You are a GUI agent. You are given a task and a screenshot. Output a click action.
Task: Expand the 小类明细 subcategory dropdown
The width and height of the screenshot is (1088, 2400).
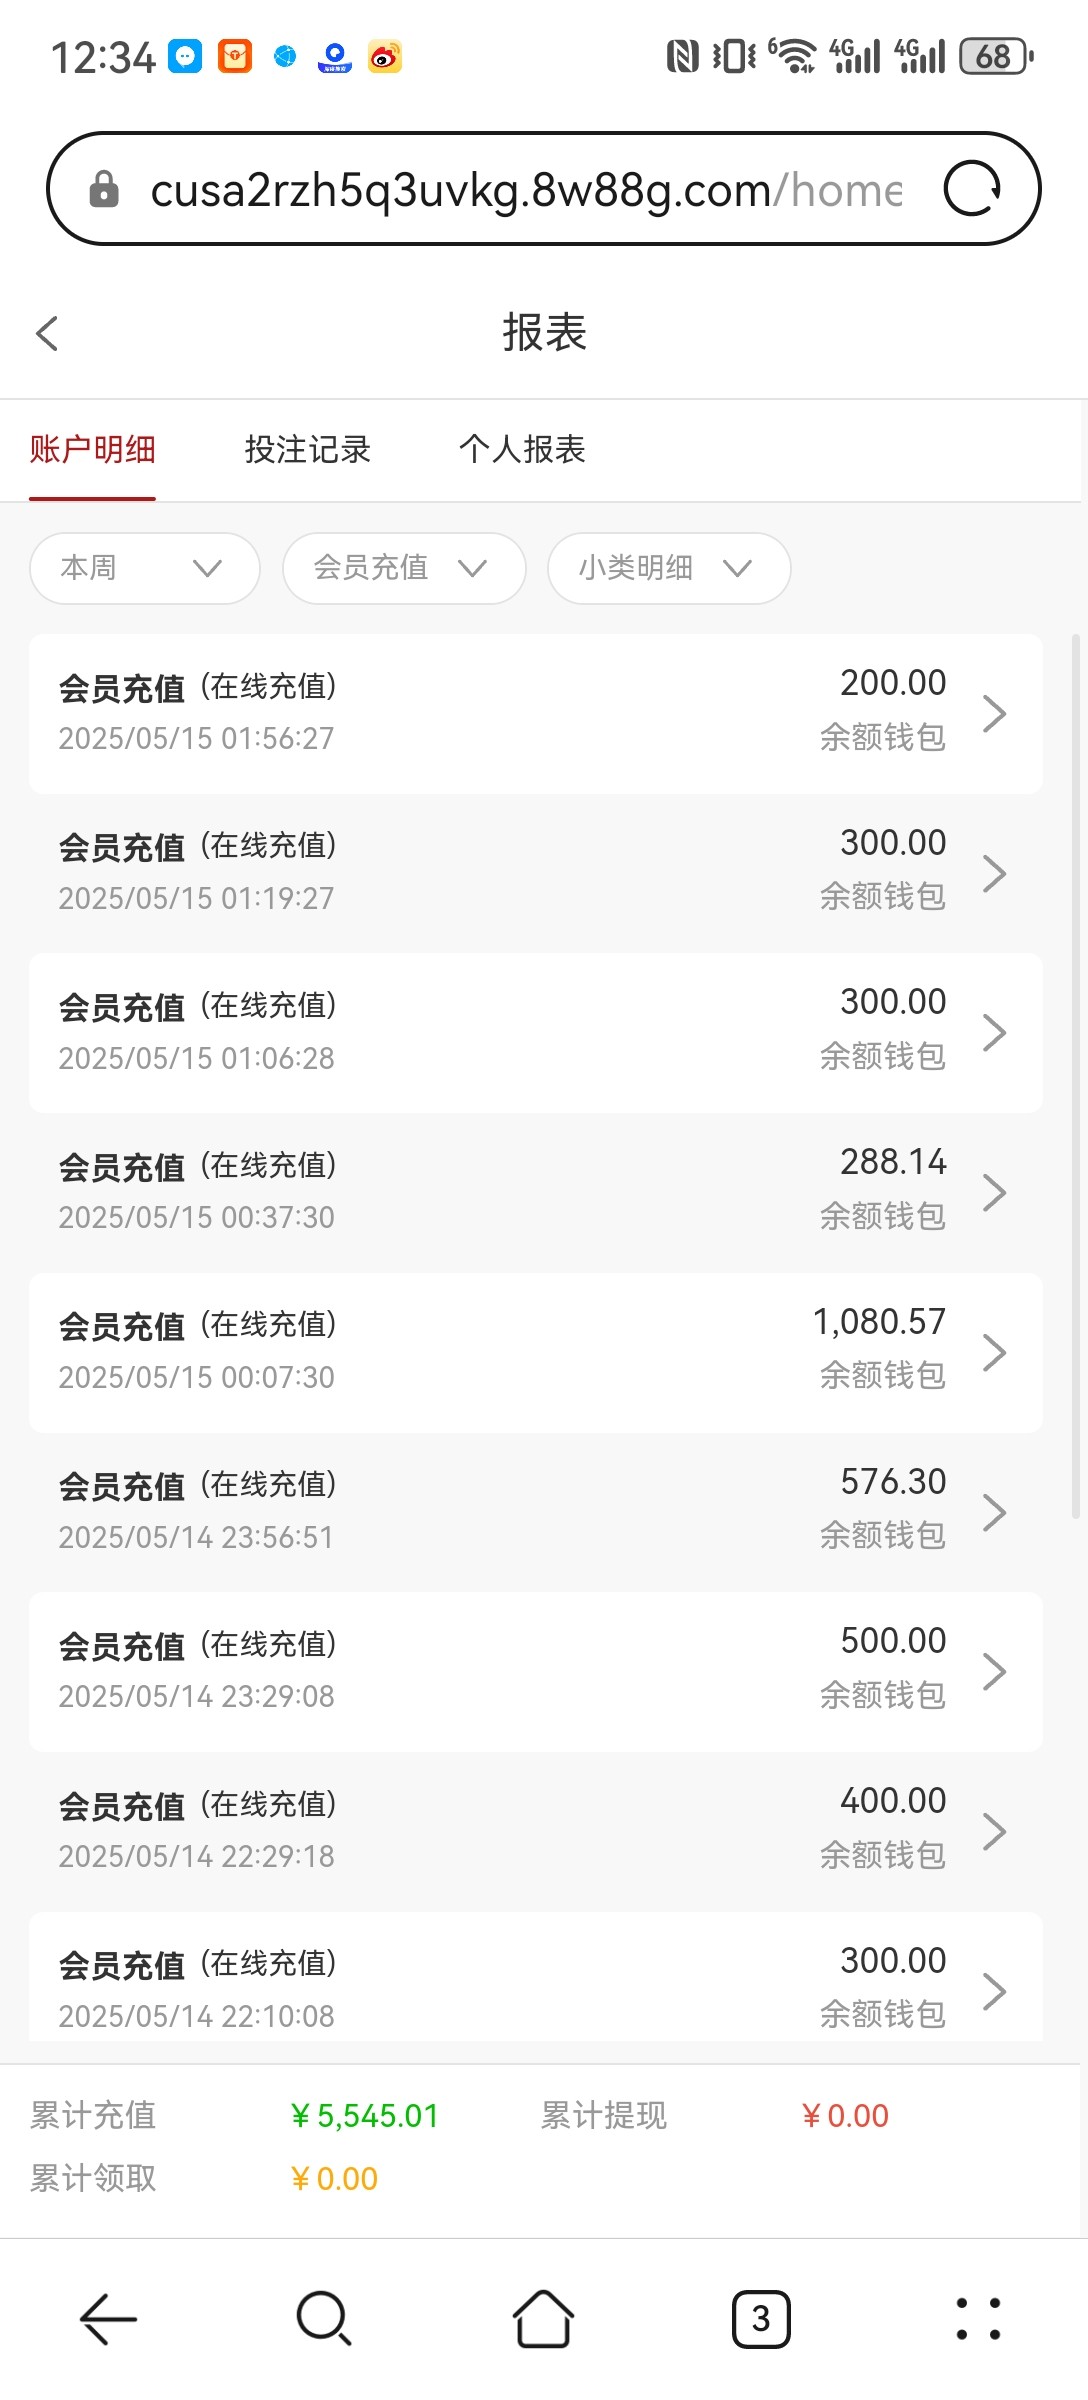[x=669, y=568]
